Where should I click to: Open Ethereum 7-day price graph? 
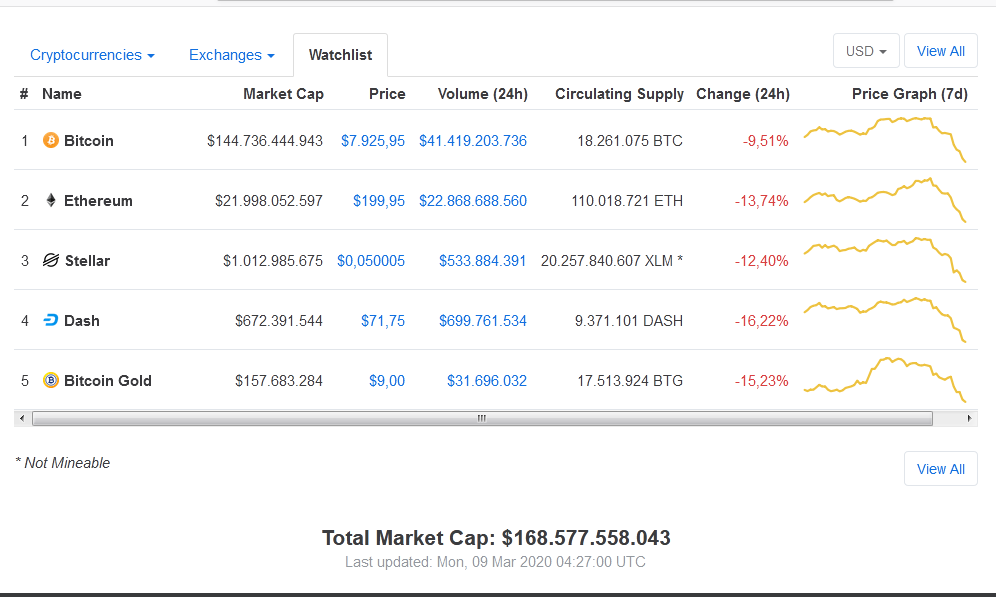pyautogui.click(x=885, y=200)
